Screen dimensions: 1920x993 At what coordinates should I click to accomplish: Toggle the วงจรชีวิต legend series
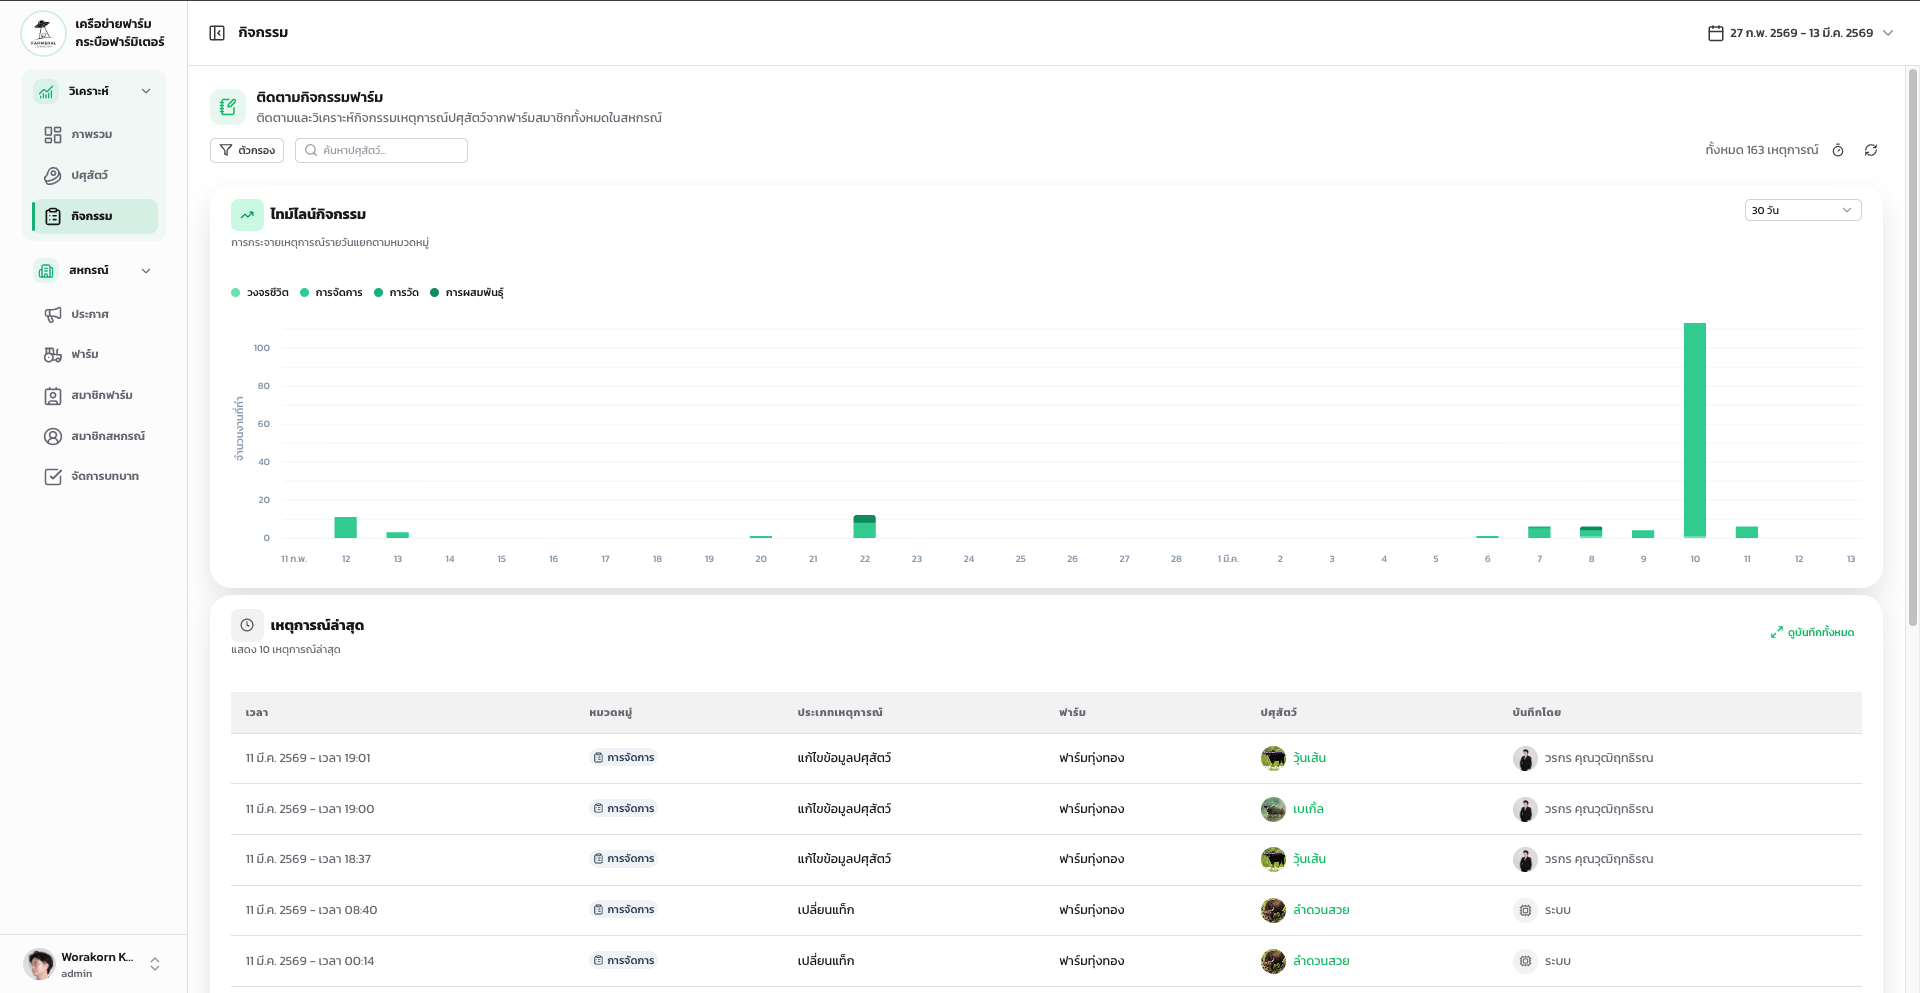236,292
